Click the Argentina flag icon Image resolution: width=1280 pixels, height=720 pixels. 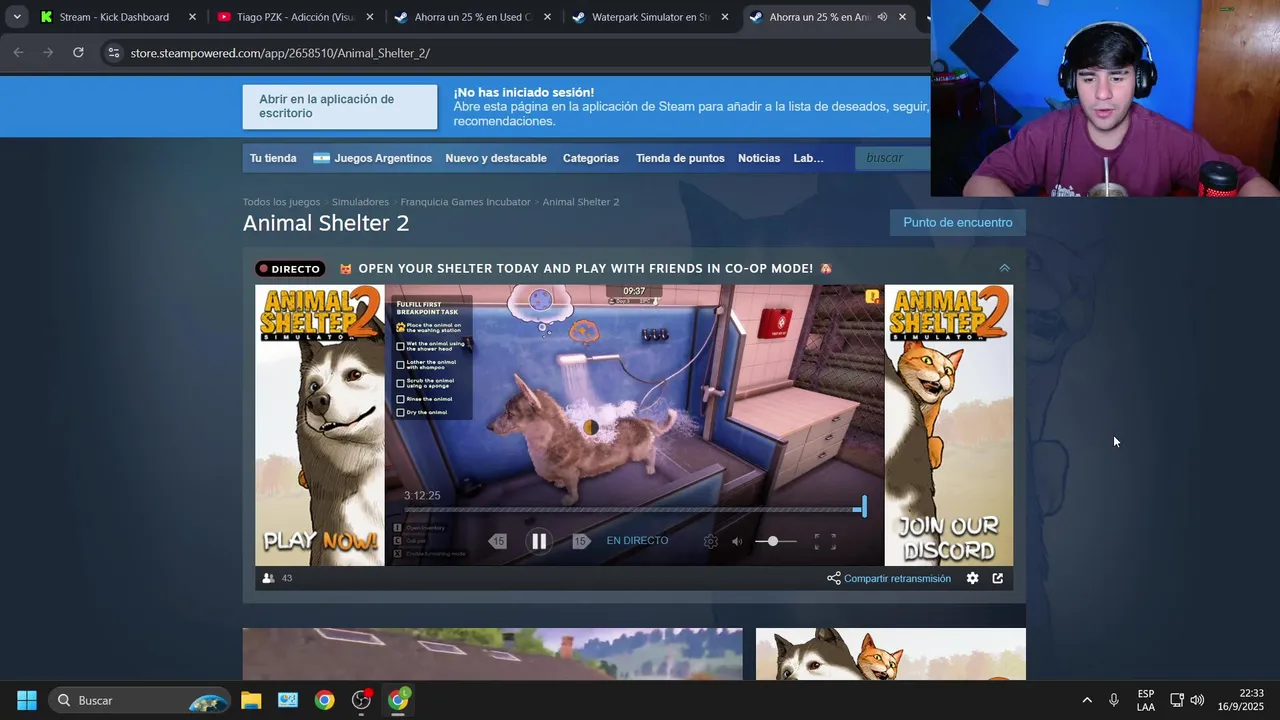pos(321,158)
